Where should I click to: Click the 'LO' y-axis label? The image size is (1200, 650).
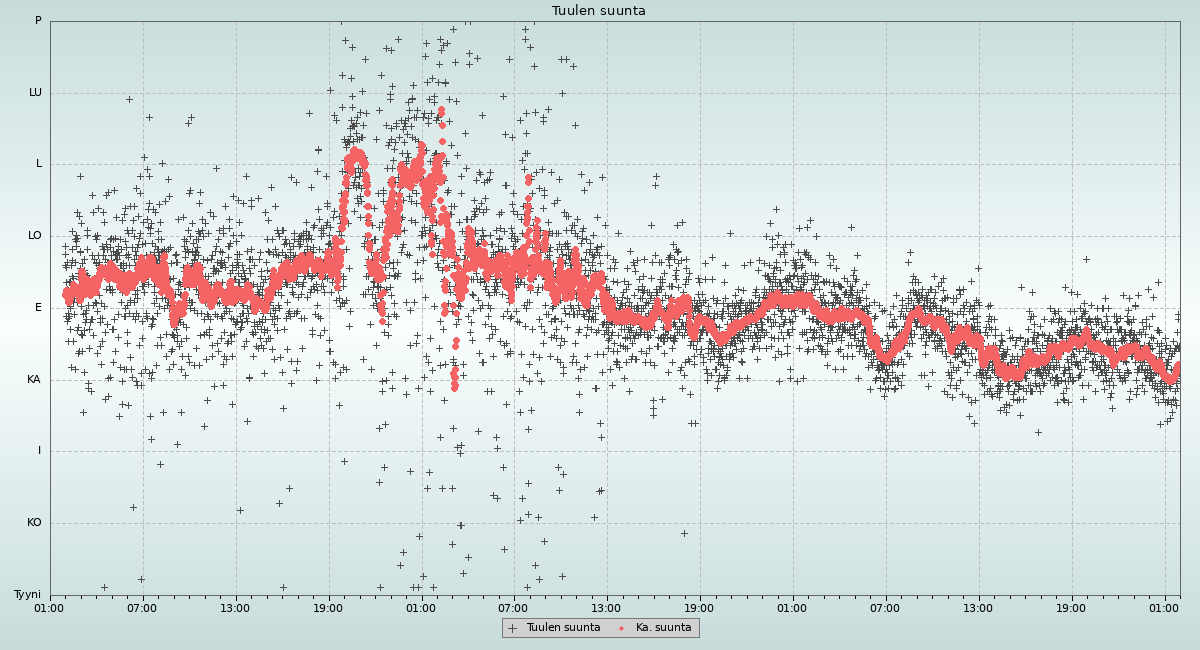35,236
